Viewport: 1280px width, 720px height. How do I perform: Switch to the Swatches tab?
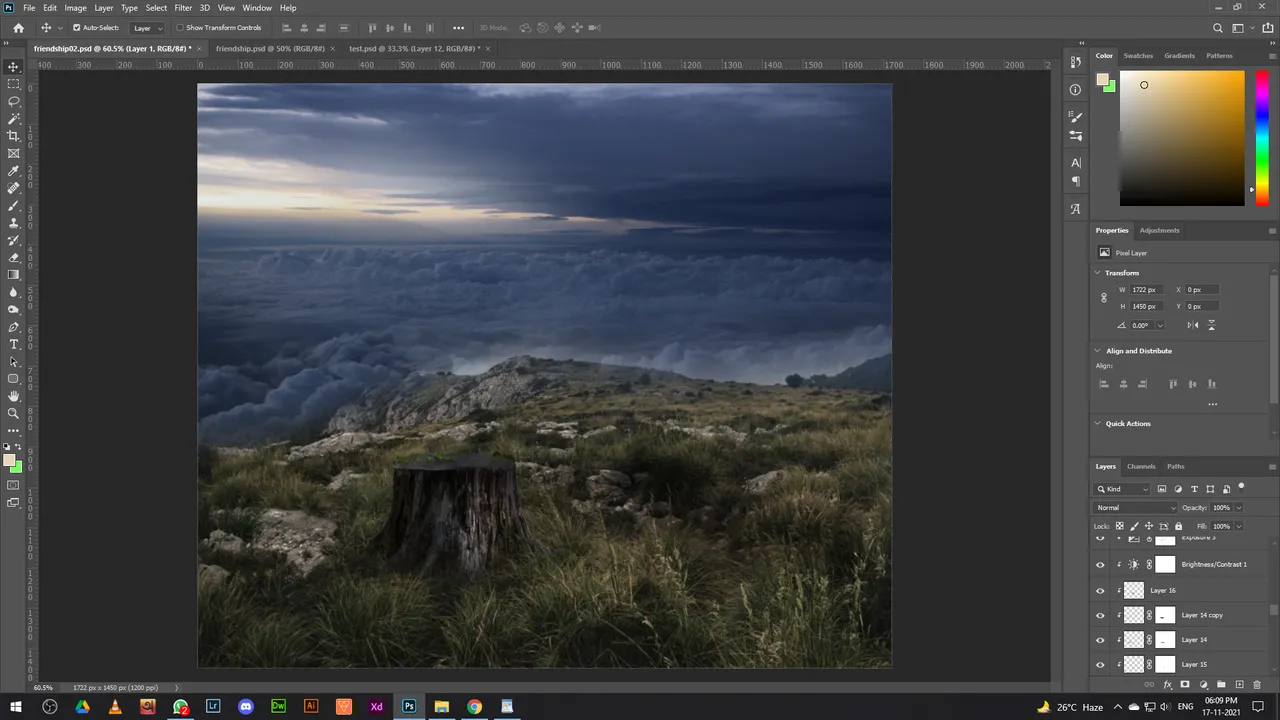pyautogui.click(x=1138, y=56)
